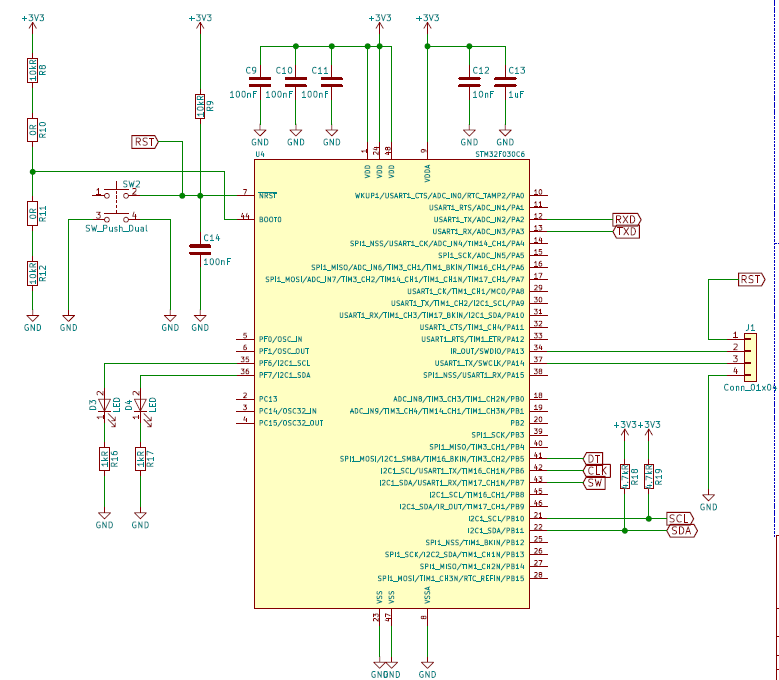Select the J1 connector symbol
Screen dimensions: 779x680
click(750, 357)
